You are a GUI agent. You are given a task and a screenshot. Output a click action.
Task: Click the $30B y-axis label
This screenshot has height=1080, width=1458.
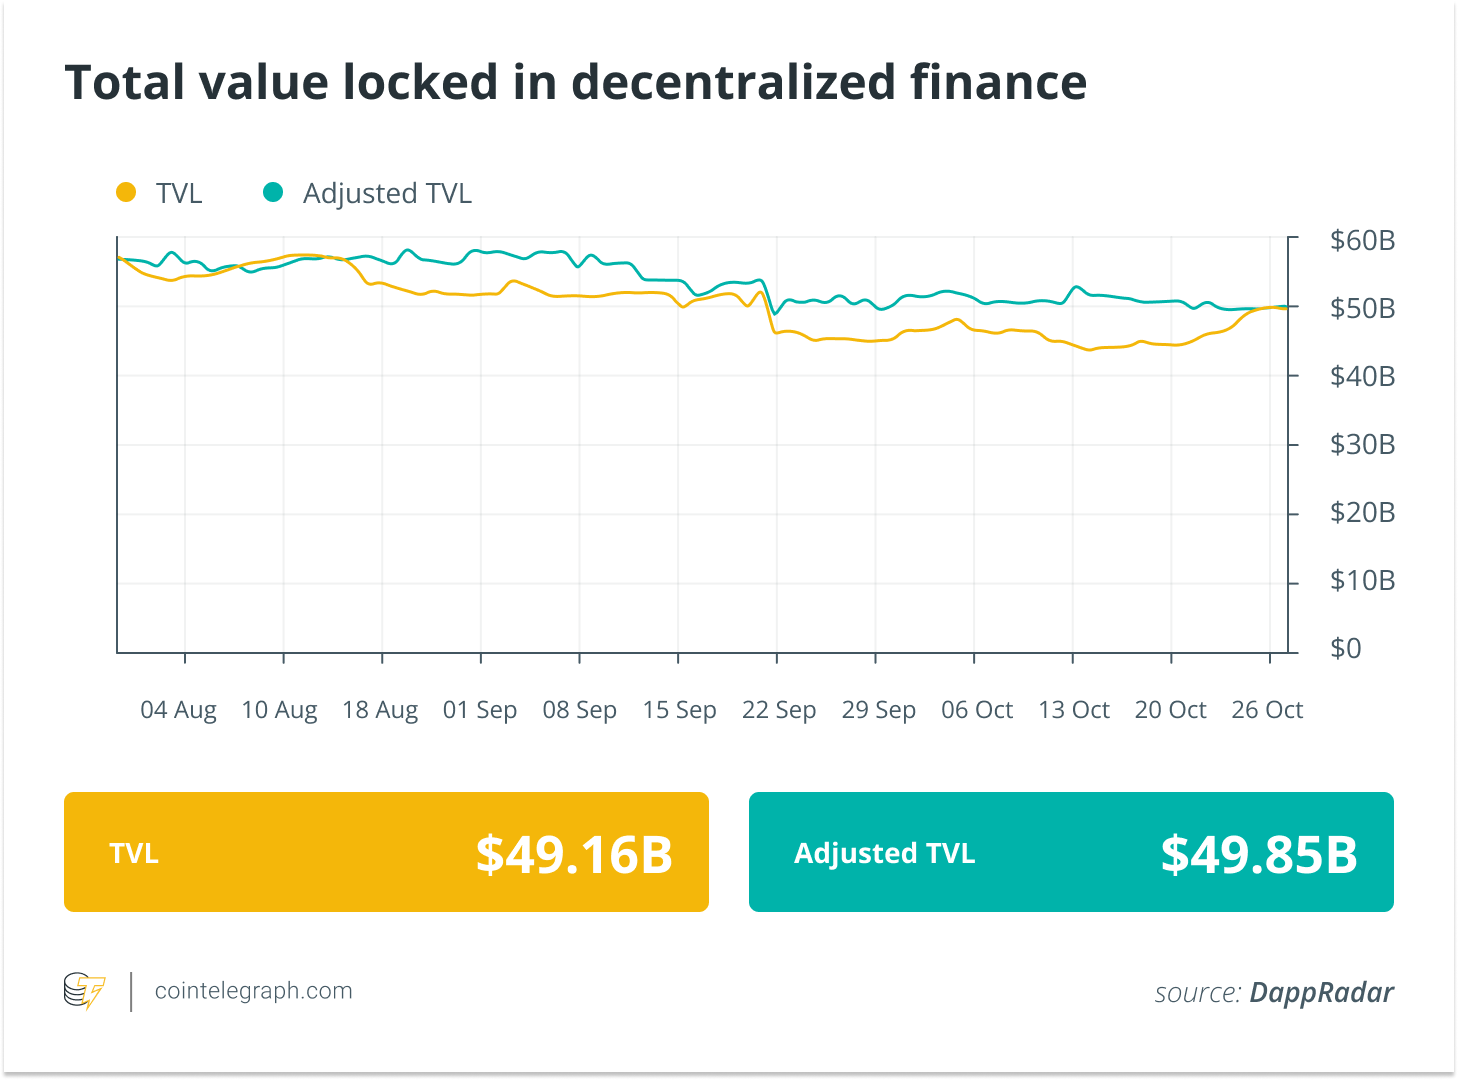(1362, 445)
